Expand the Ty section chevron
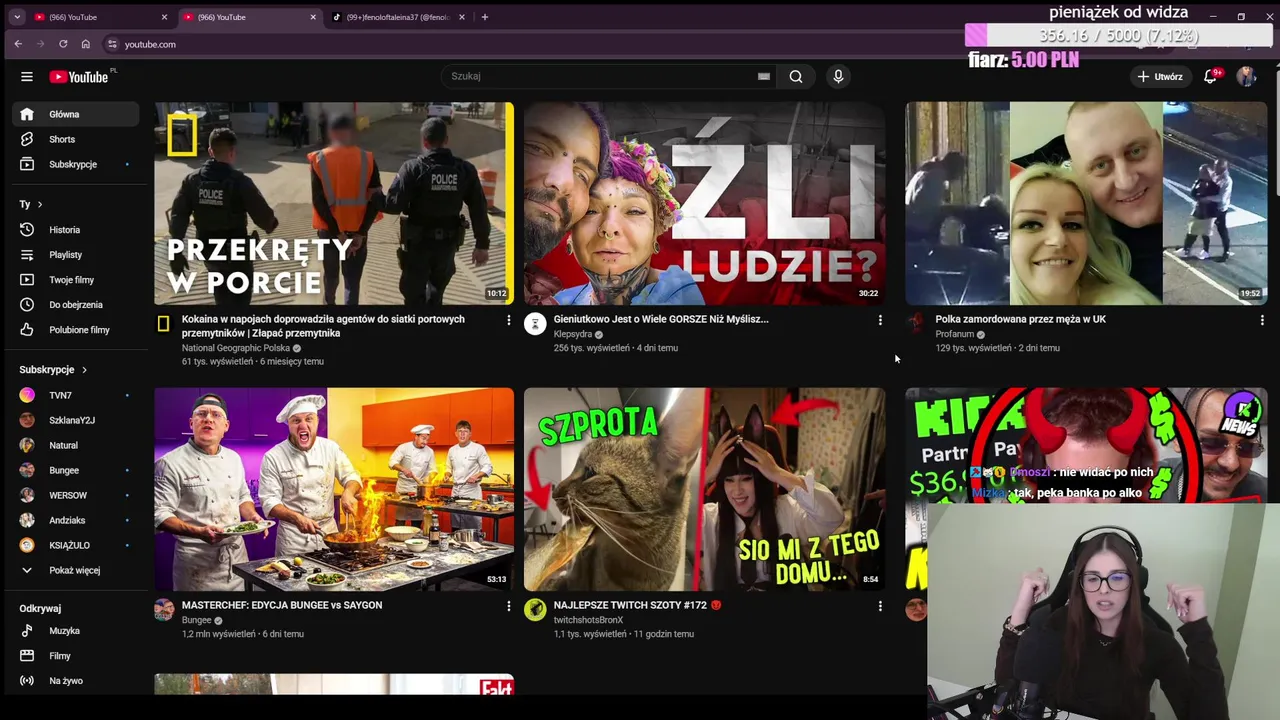The image size is (1280, 720). click(x=40, y=204)
